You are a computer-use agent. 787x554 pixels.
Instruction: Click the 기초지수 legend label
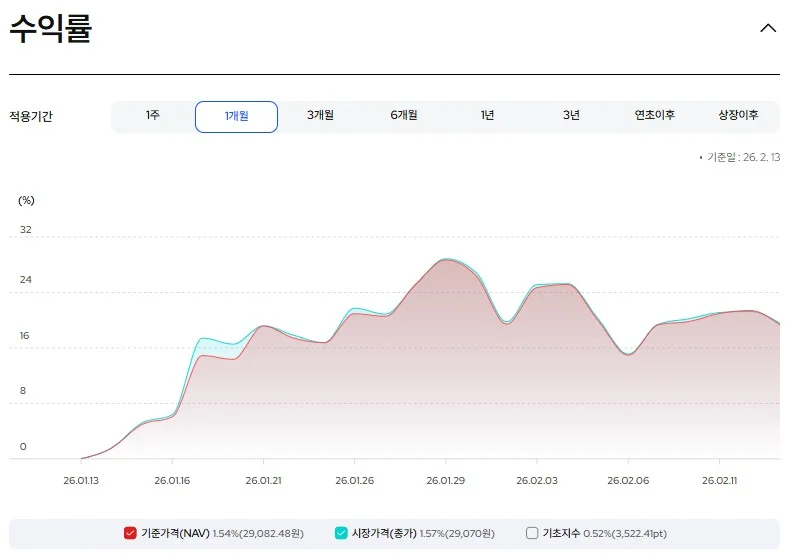[561, 533]
